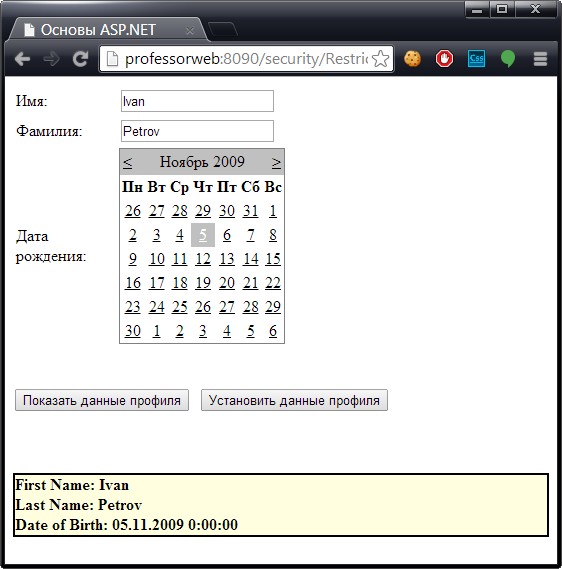This screenshot has height=569, width=562.
Task: Pick date 8 in the calendar
Action: [x=273, y=235]
